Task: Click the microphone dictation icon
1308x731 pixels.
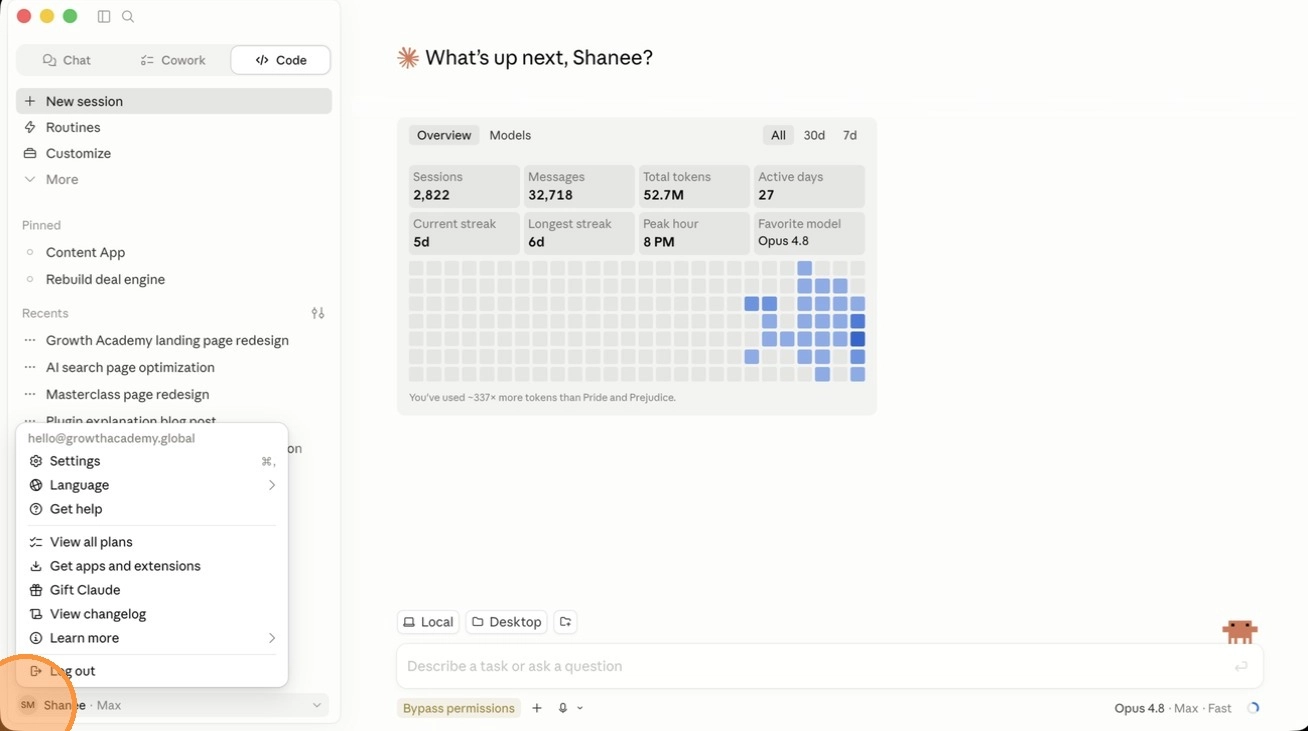Action: click(563, 708)
